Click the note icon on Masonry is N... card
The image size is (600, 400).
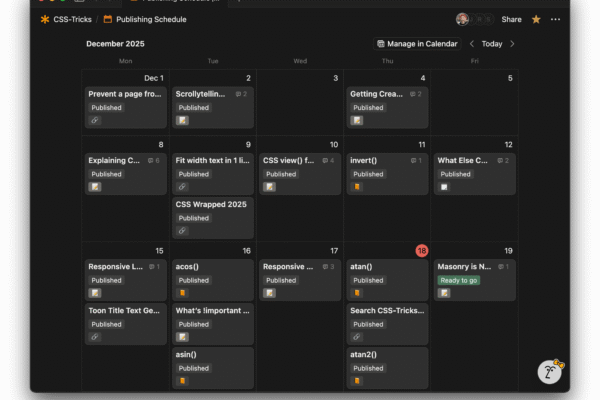(x=444, y=293)
